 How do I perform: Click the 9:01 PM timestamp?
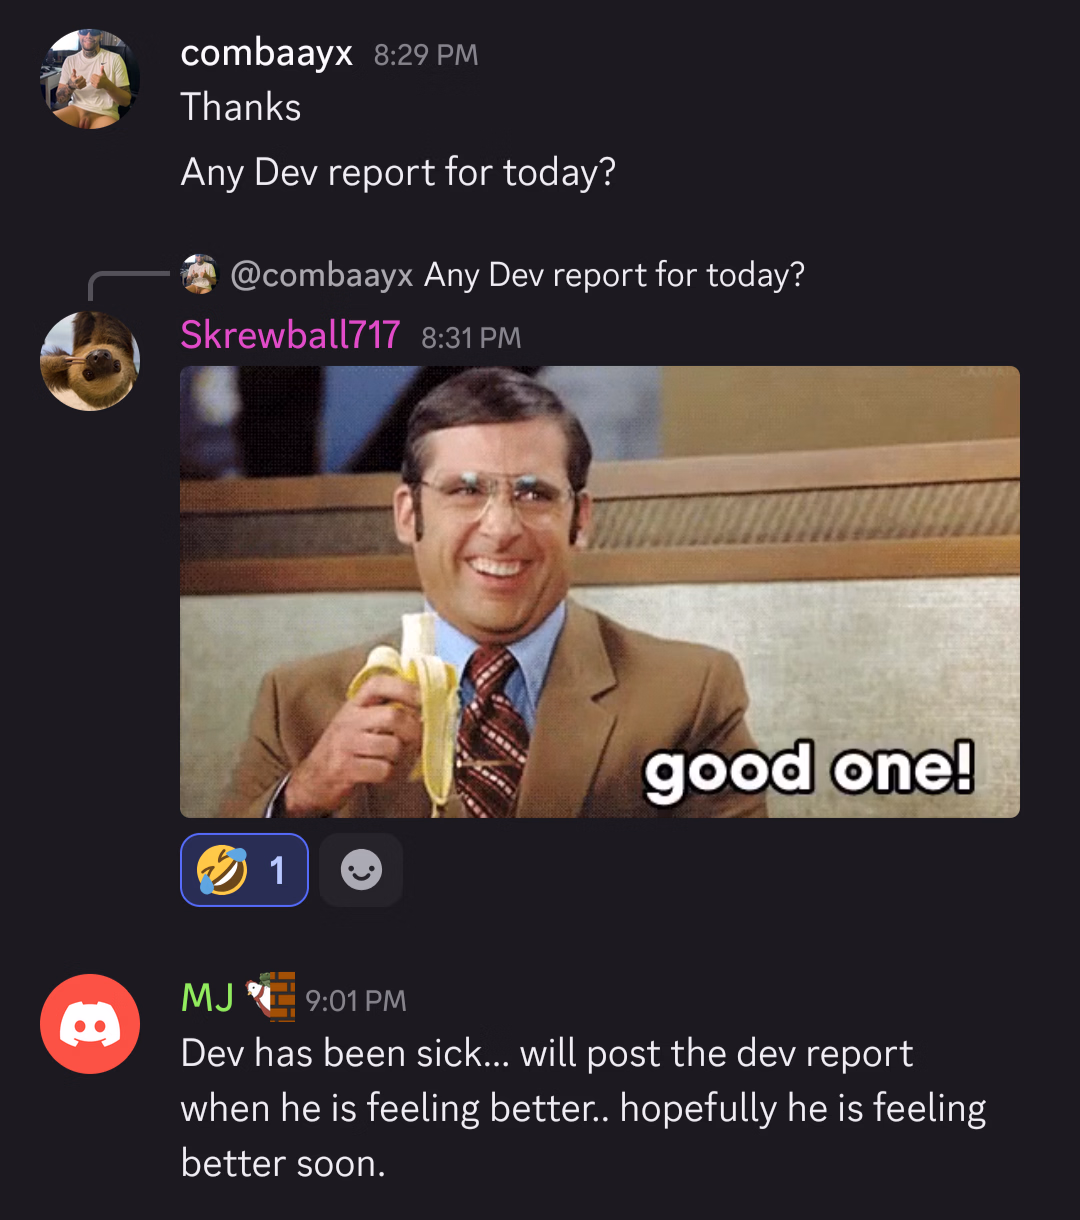tap(356, 1001)
